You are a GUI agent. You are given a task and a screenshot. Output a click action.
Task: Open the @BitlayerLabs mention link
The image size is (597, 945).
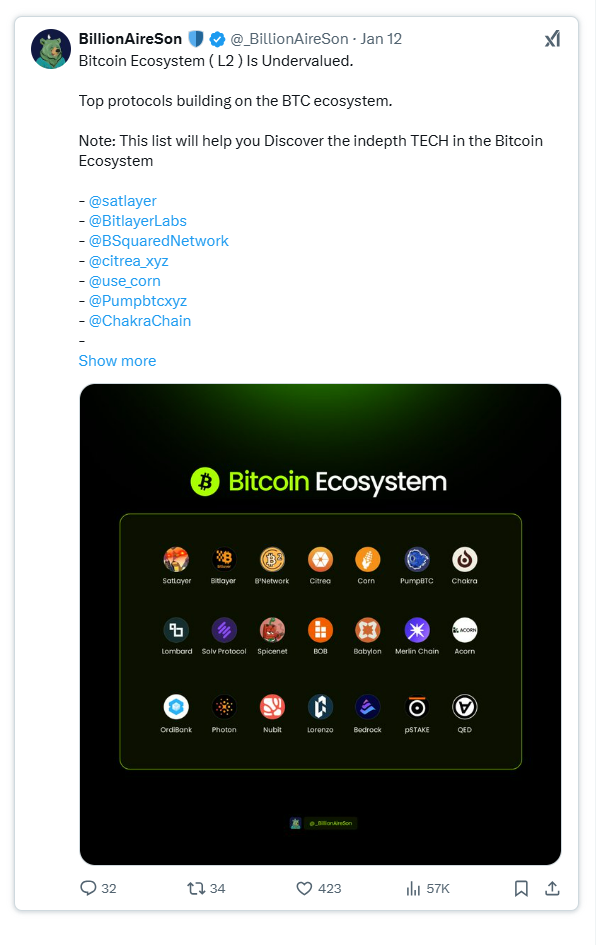tap(138, 221)
